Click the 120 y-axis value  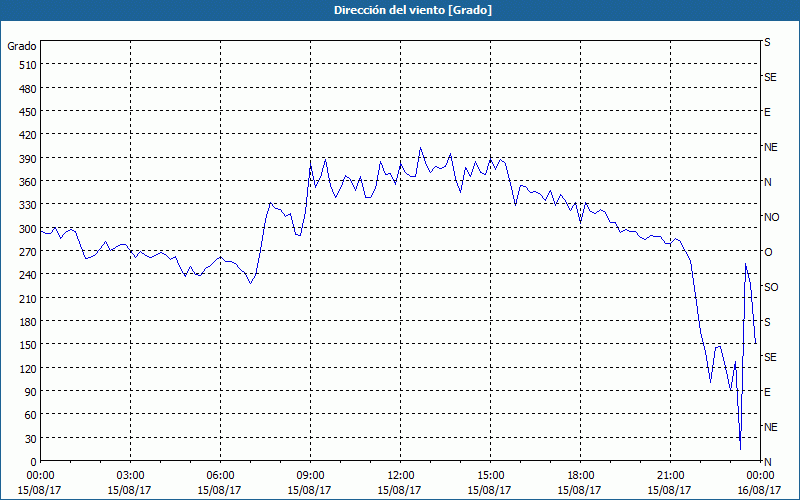click(28, 368)
